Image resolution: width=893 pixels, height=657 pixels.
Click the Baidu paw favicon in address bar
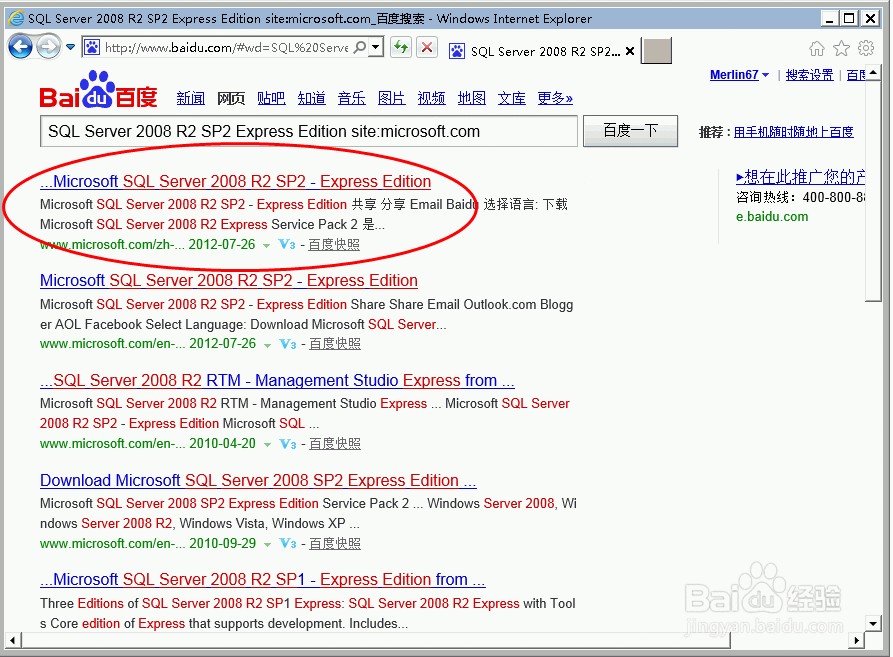[x=92, y=47]
